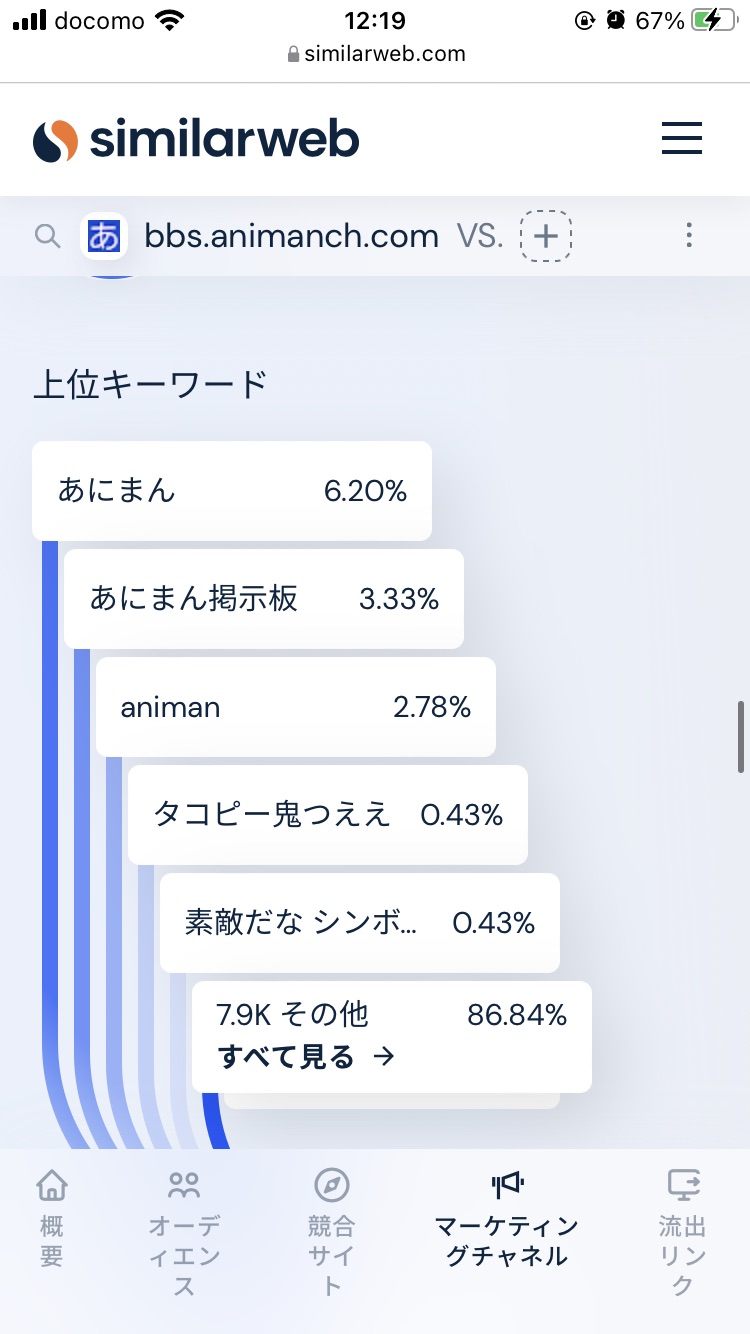Image resolution: width=750 pixels, height=1334 pixels.
Task: Add a competitor with the plus icon
Action: pos(545,236)
